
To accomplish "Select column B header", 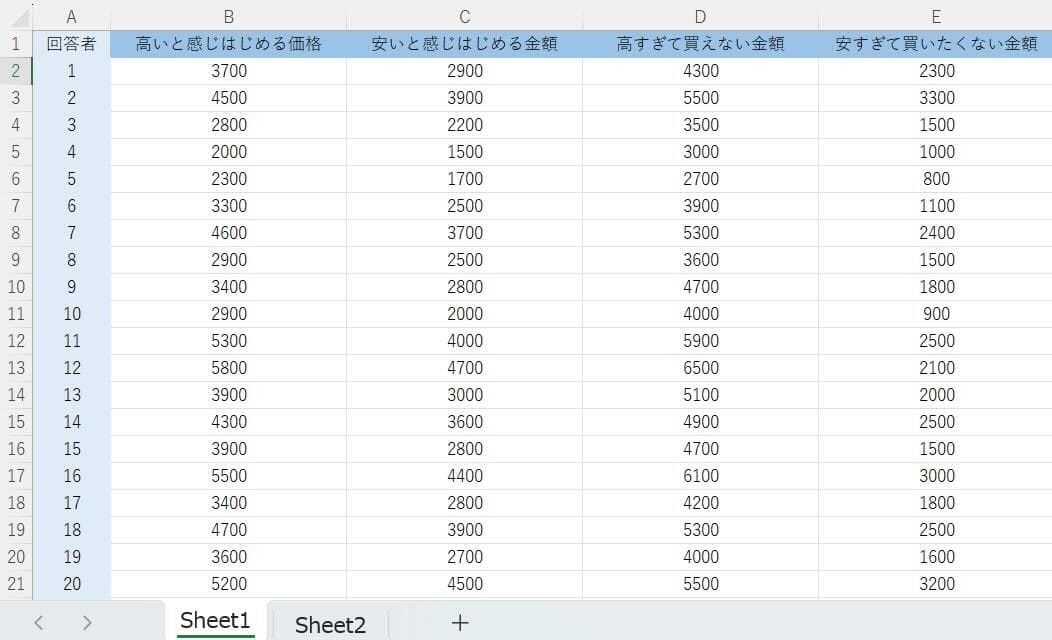I will point(228,16).
